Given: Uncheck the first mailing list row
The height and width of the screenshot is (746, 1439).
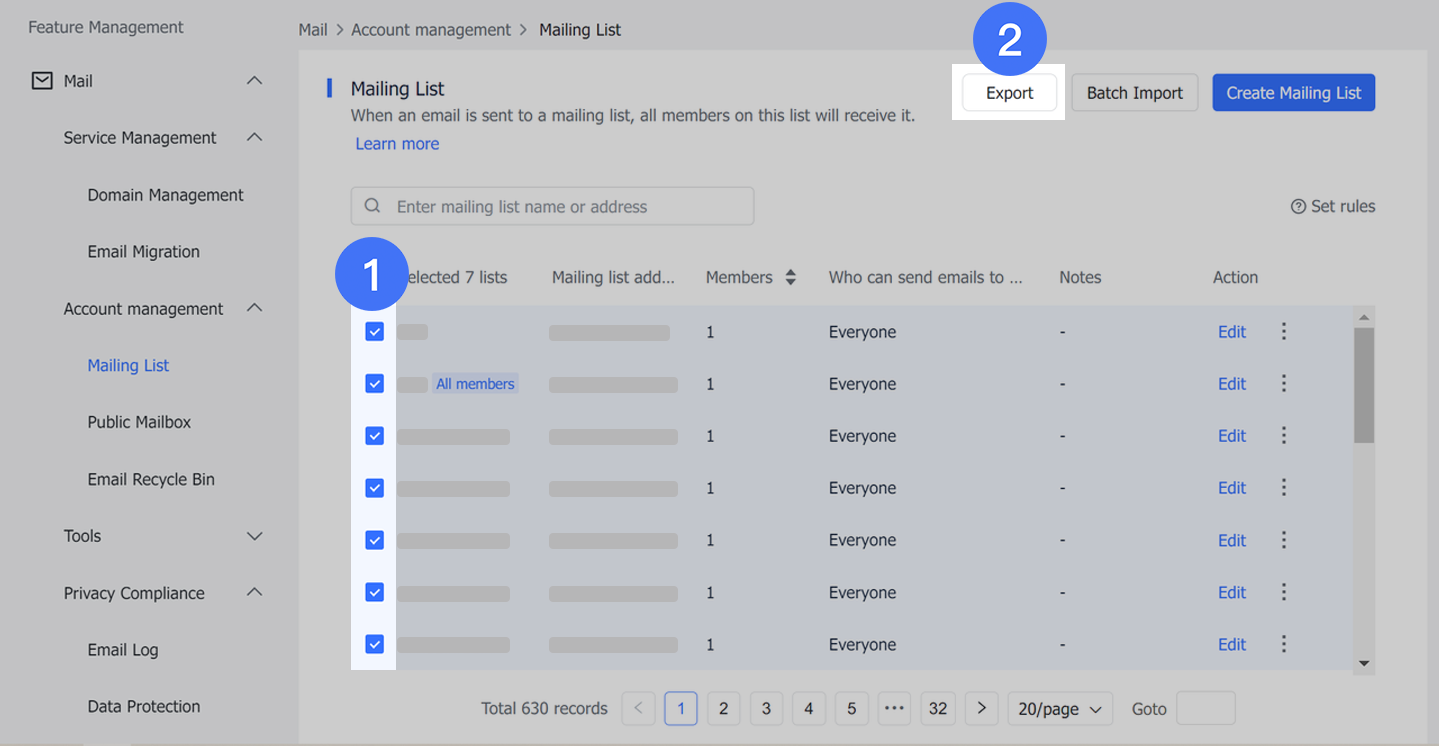Looking at the screenshot, I should (374, 331).
